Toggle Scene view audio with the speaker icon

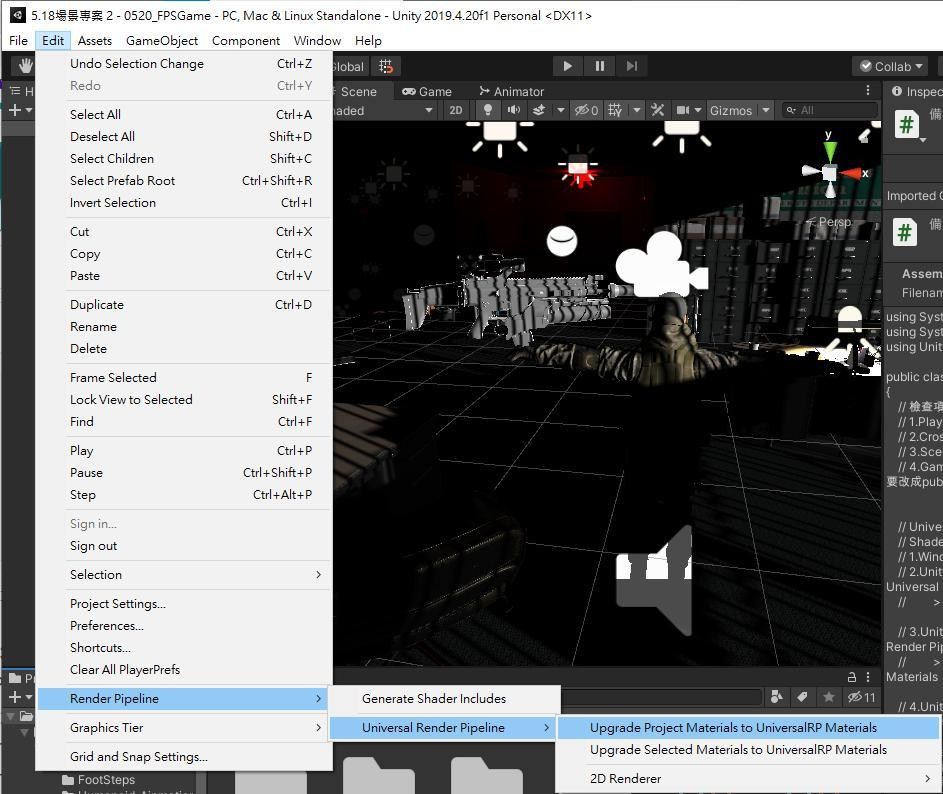513,111
